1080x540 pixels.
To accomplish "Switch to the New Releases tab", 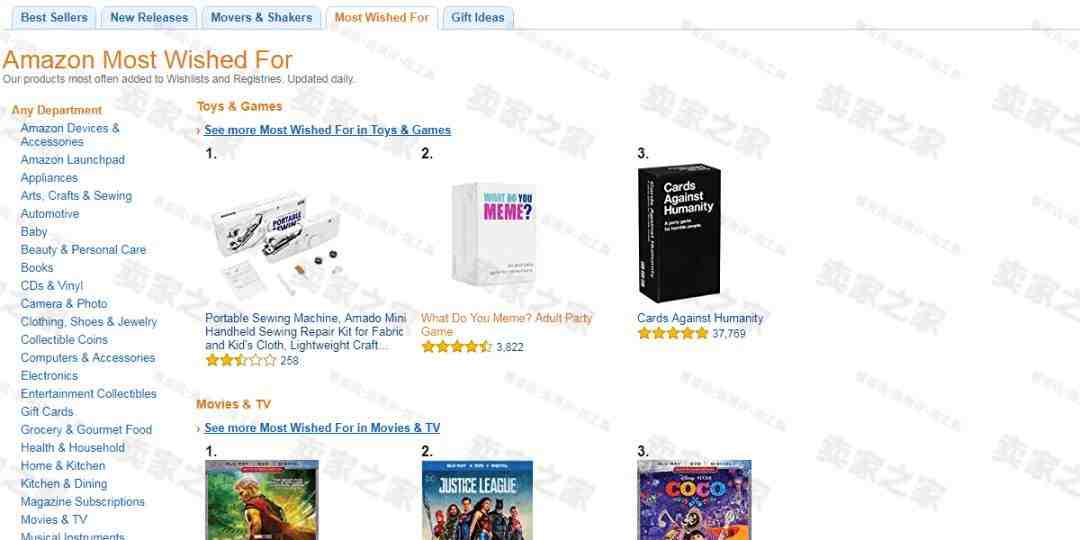I will pyautogui.click(x=149, y=18).
